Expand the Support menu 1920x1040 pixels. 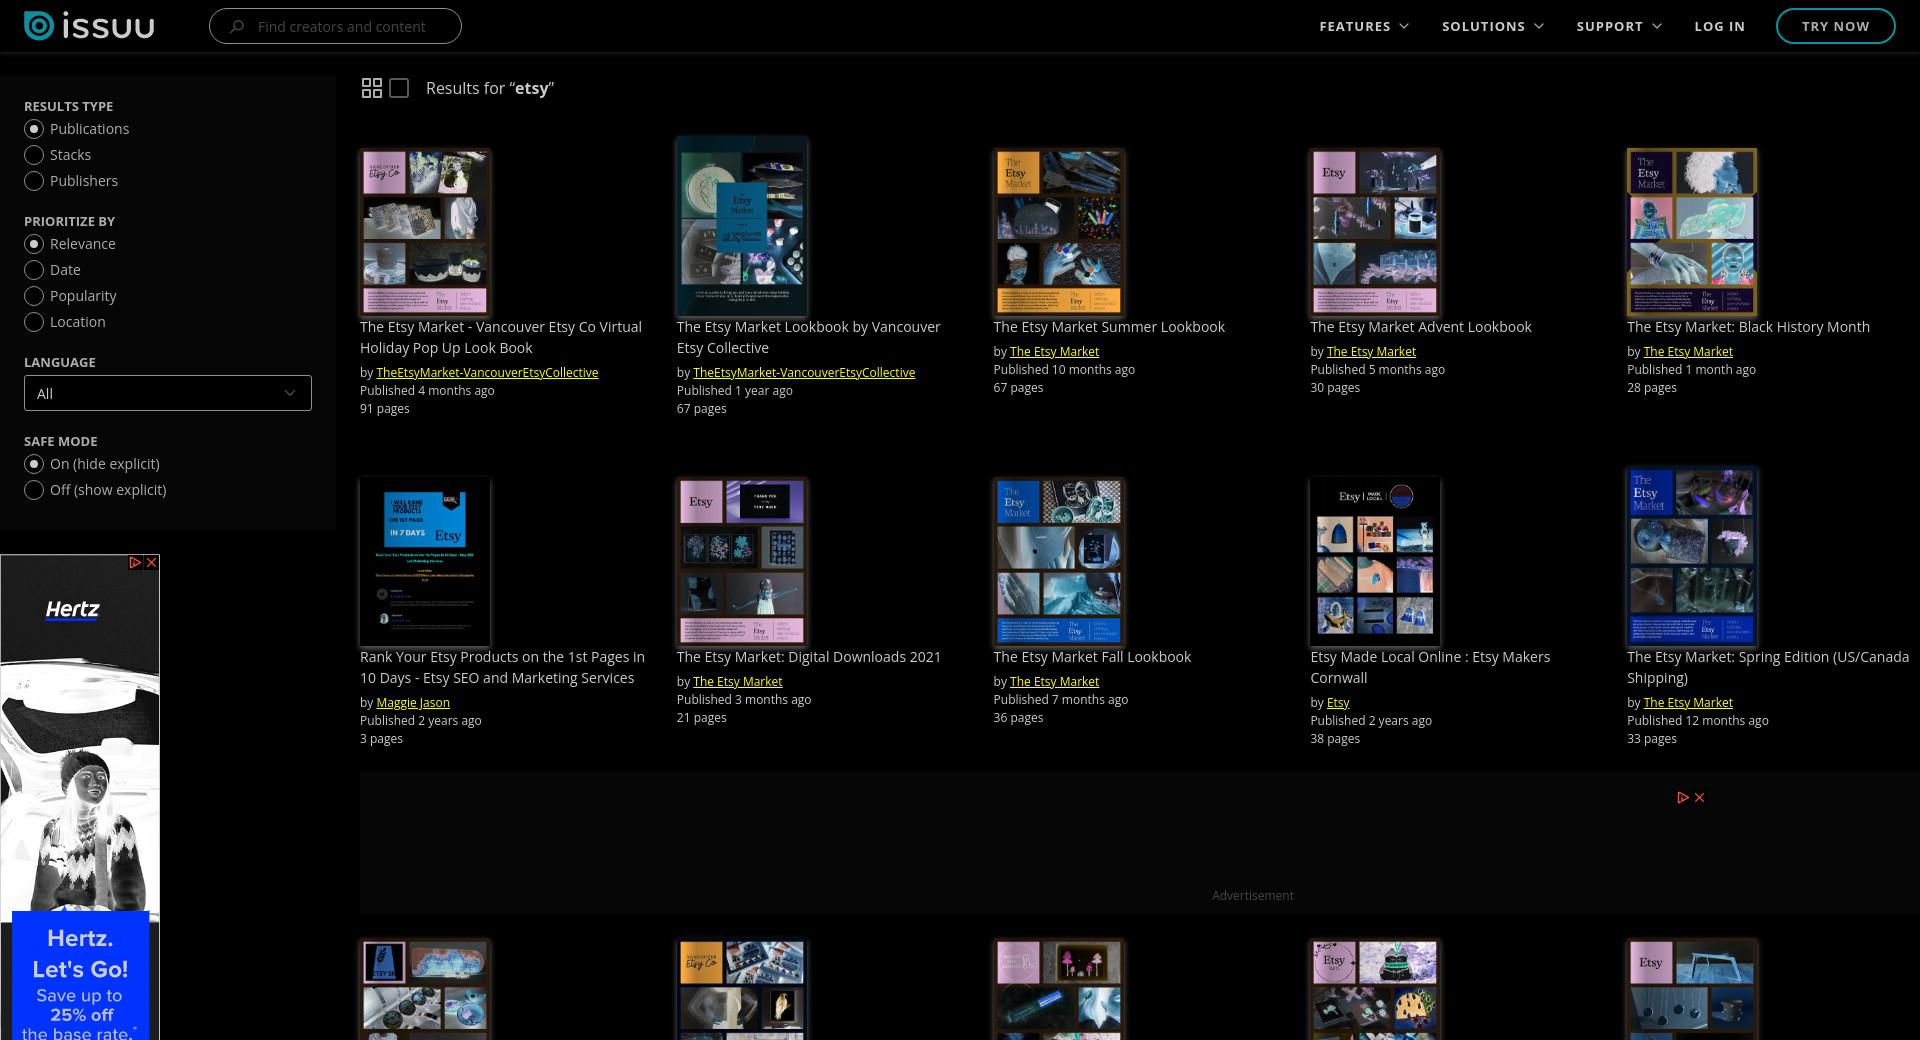pos(1619,26)
